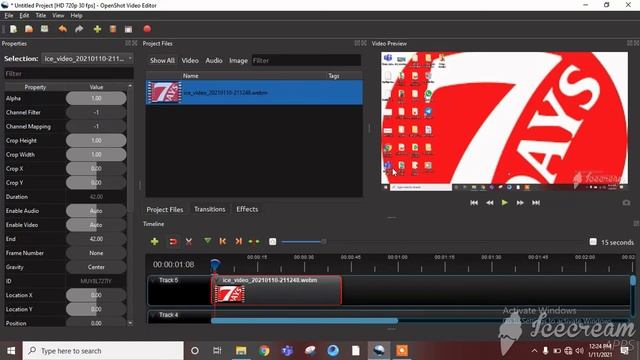Screen dimensions: 640x360
Task: Click the Enable Video Auto value
Action: pos(96,225)
